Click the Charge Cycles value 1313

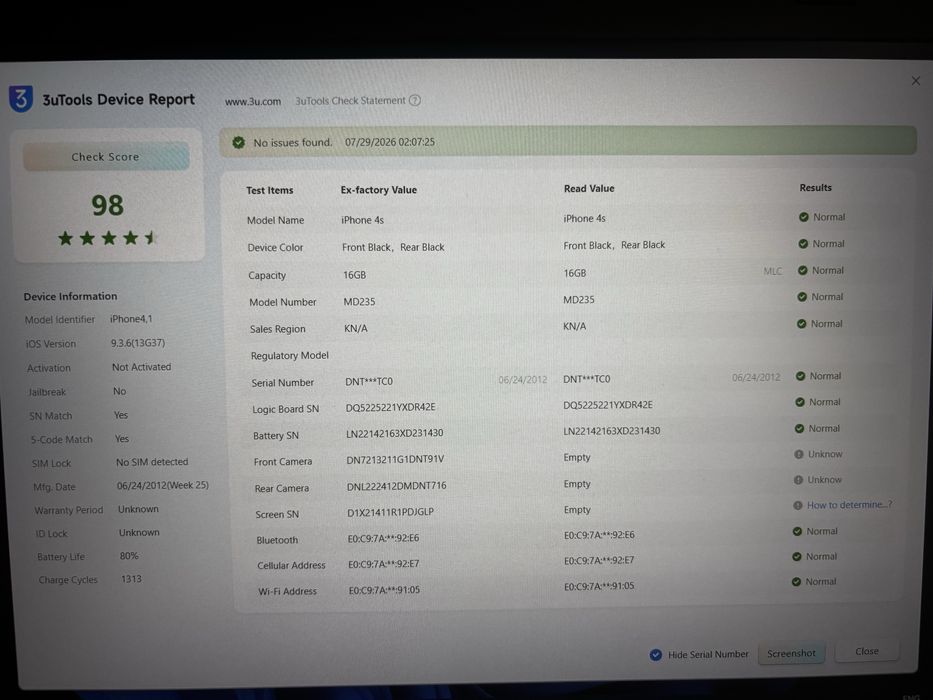pos(132,579)
